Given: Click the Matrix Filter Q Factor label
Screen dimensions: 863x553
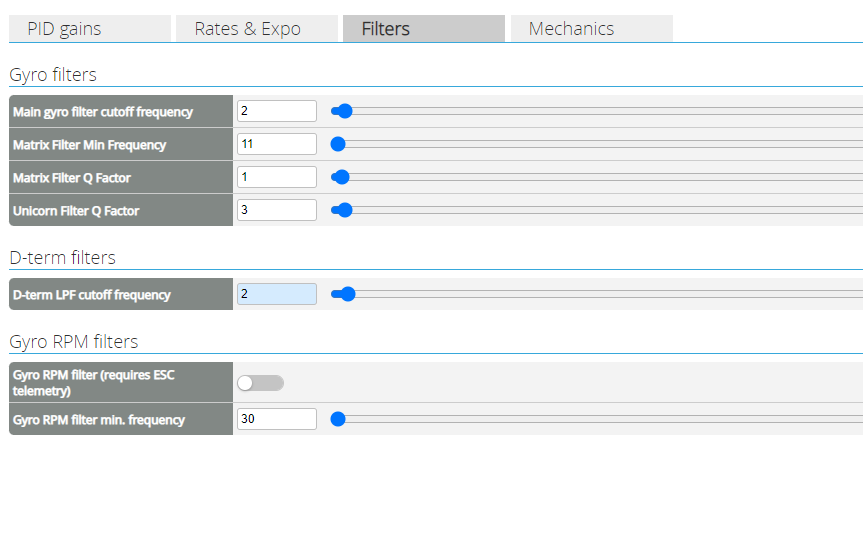Looking at the screenshot, I should pos(72,178).
